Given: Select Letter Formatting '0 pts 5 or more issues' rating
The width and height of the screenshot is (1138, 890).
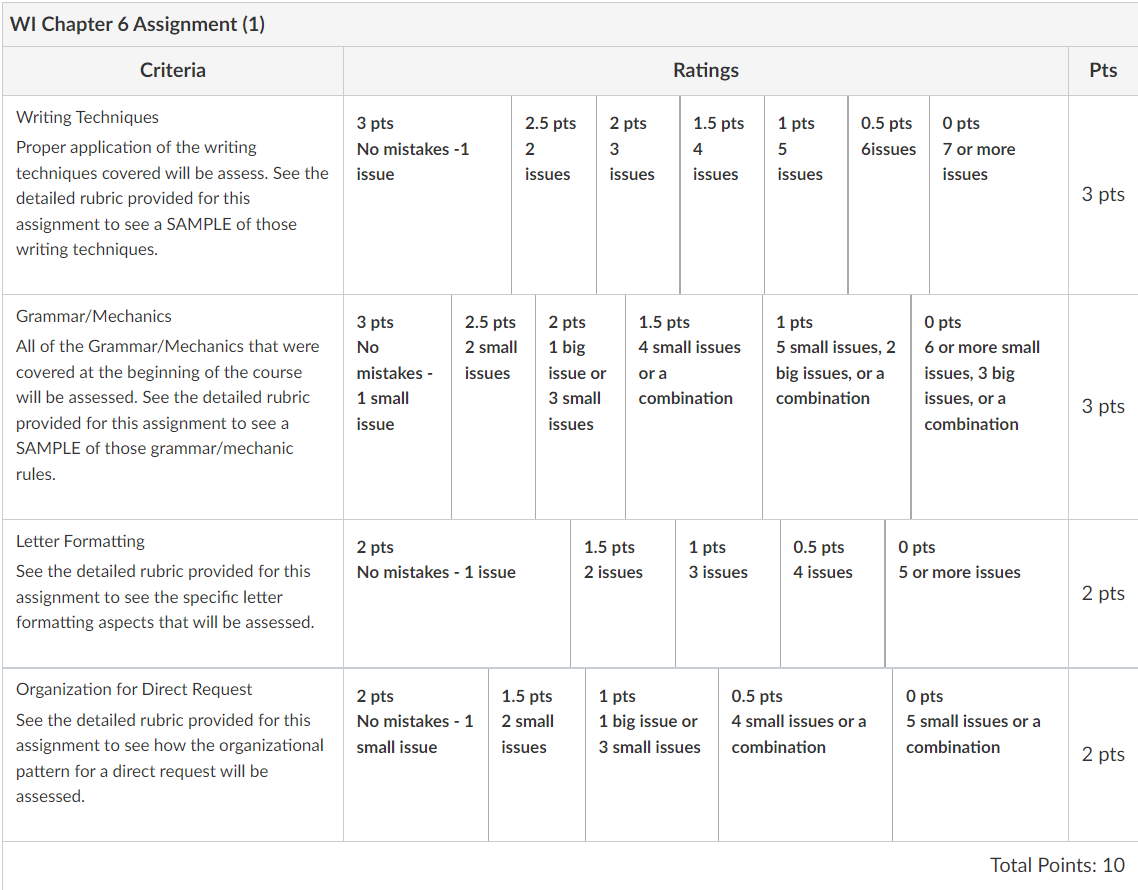Looking at the screenshot, I should [977, 593].
